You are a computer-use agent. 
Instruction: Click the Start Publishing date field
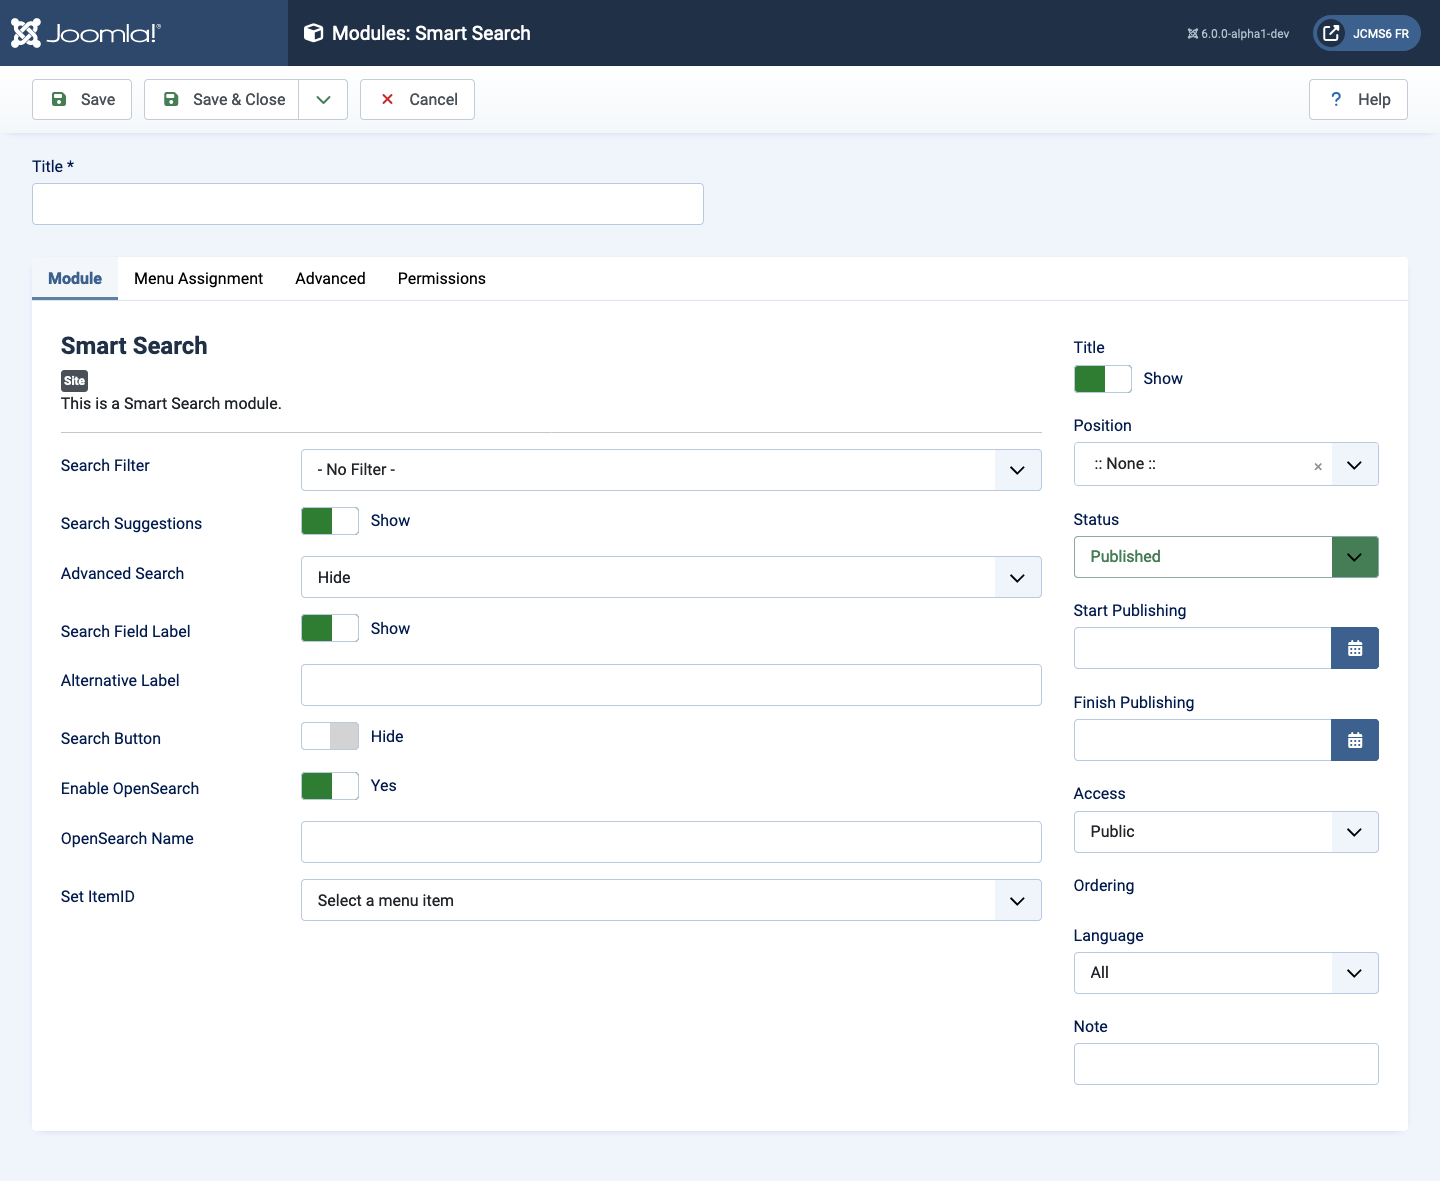(x=1202, y=648)
